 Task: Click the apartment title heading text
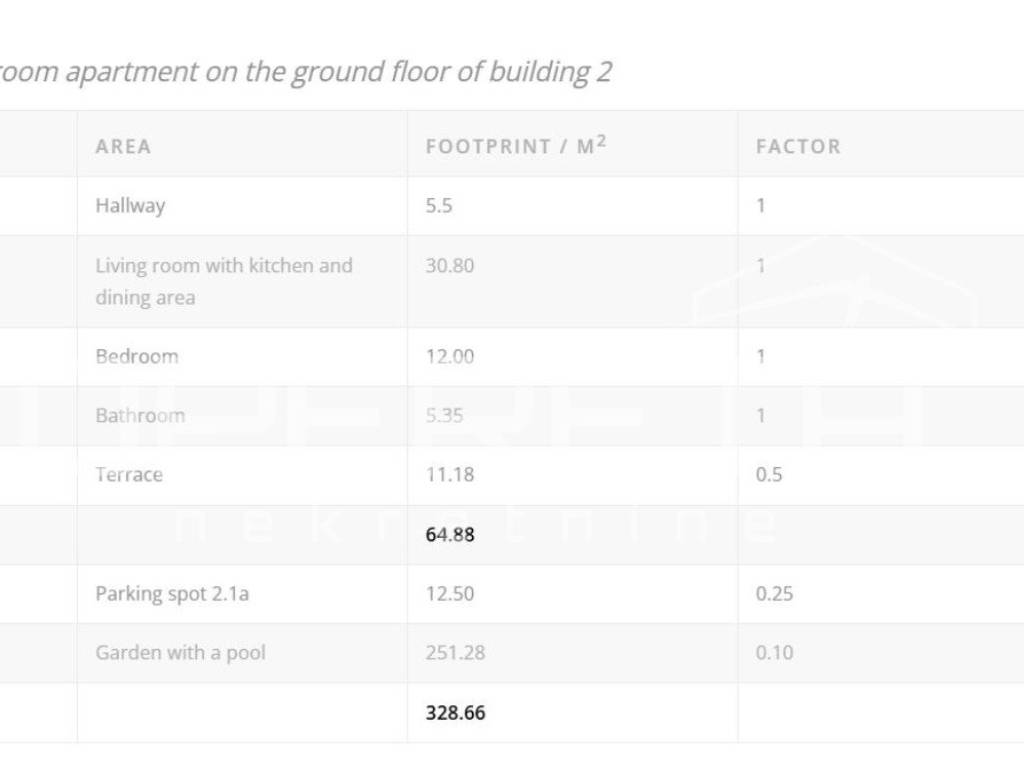tap(305, 72)
